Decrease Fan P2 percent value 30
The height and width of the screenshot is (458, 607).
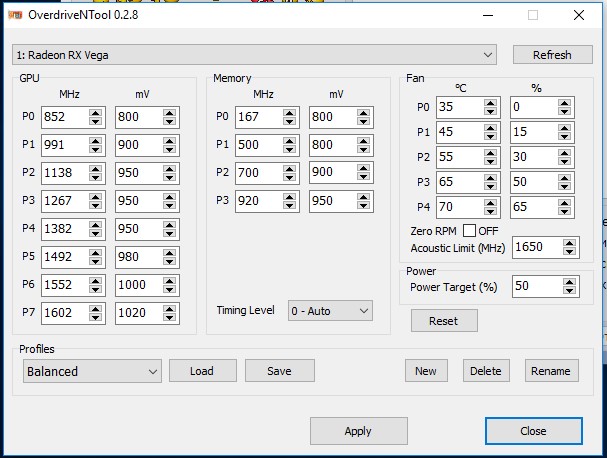564,161
